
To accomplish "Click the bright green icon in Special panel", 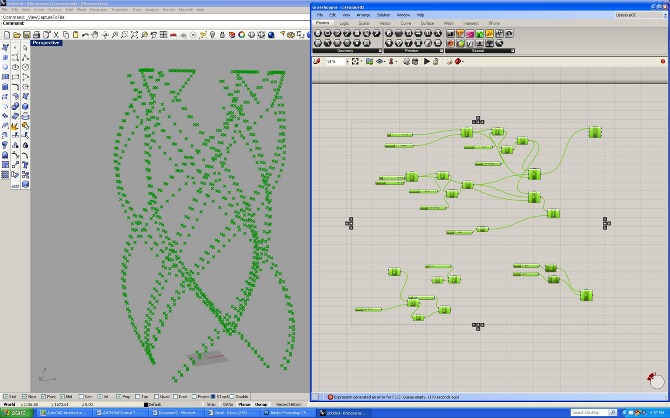I will (480, 33).
